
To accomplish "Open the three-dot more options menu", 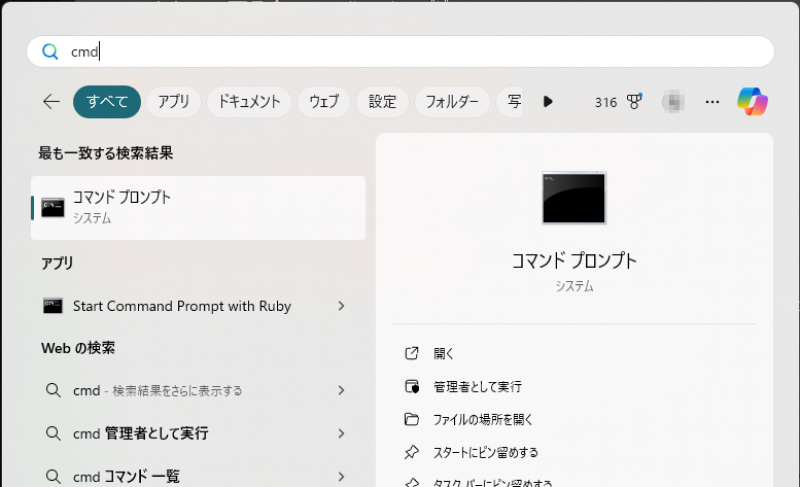I will point(712,102).
